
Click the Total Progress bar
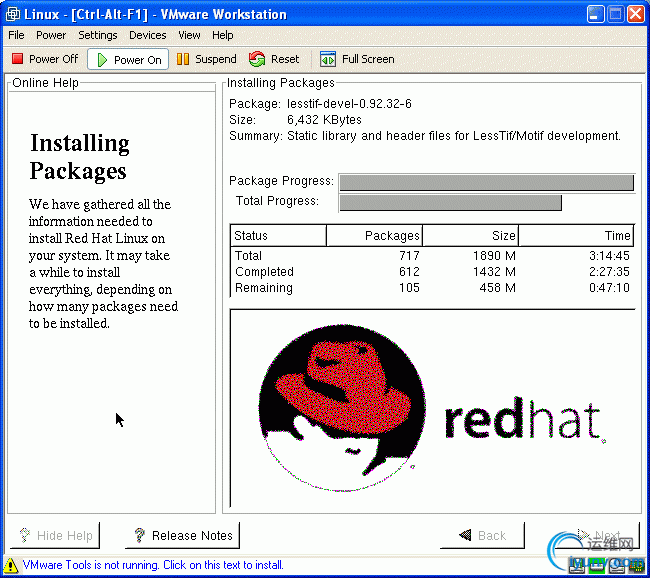487,203
